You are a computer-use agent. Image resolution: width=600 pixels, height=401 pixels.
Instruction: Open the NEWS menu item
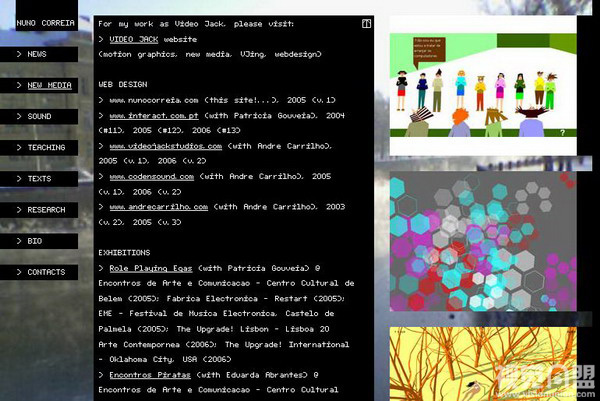click(37, 54)
